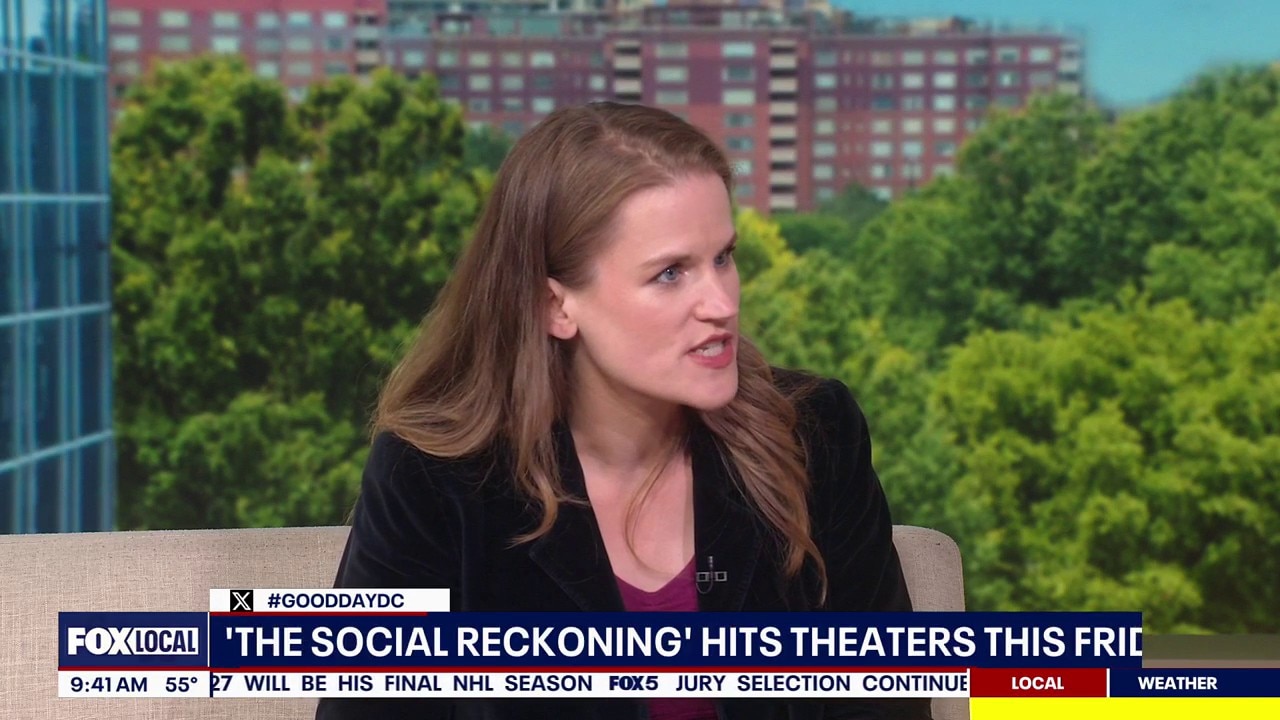The width and height of the screenshot is (1280, 720).
Task: Click the red LOCAL tab
Action: point(1038,683)
